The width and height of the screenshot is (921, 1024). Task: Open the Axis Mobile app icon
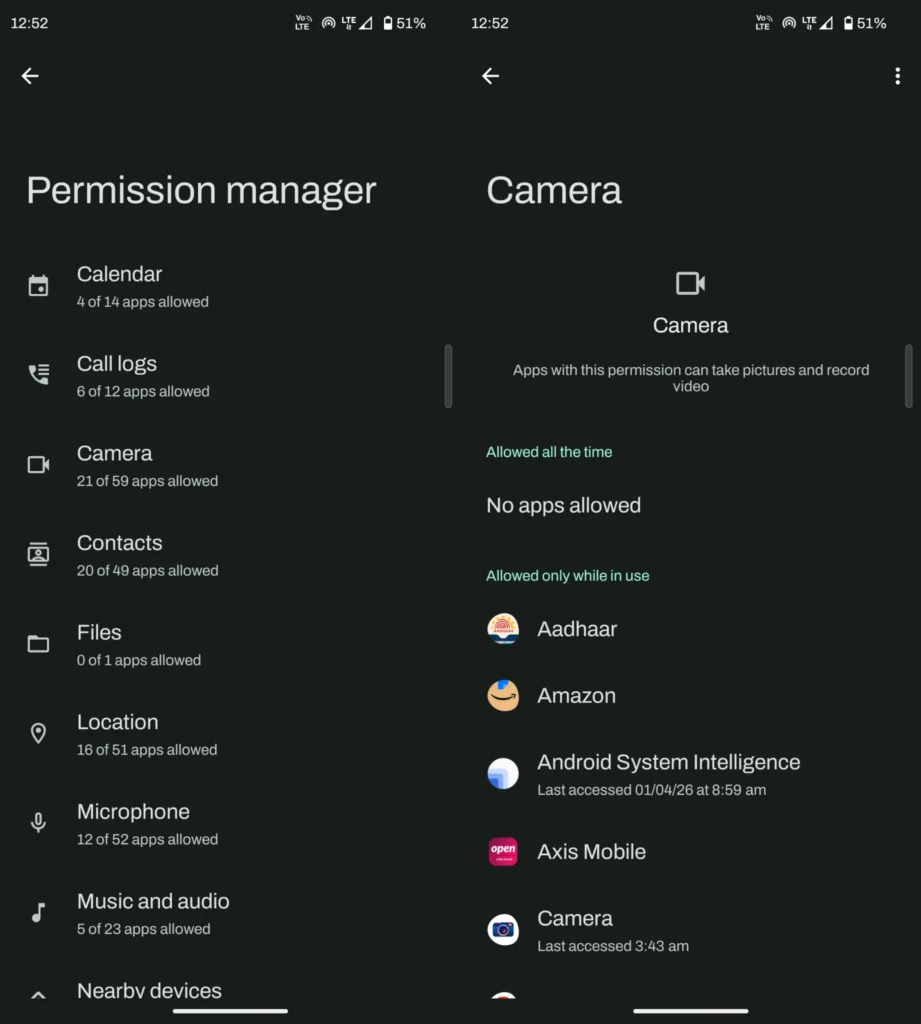point(503,852)
